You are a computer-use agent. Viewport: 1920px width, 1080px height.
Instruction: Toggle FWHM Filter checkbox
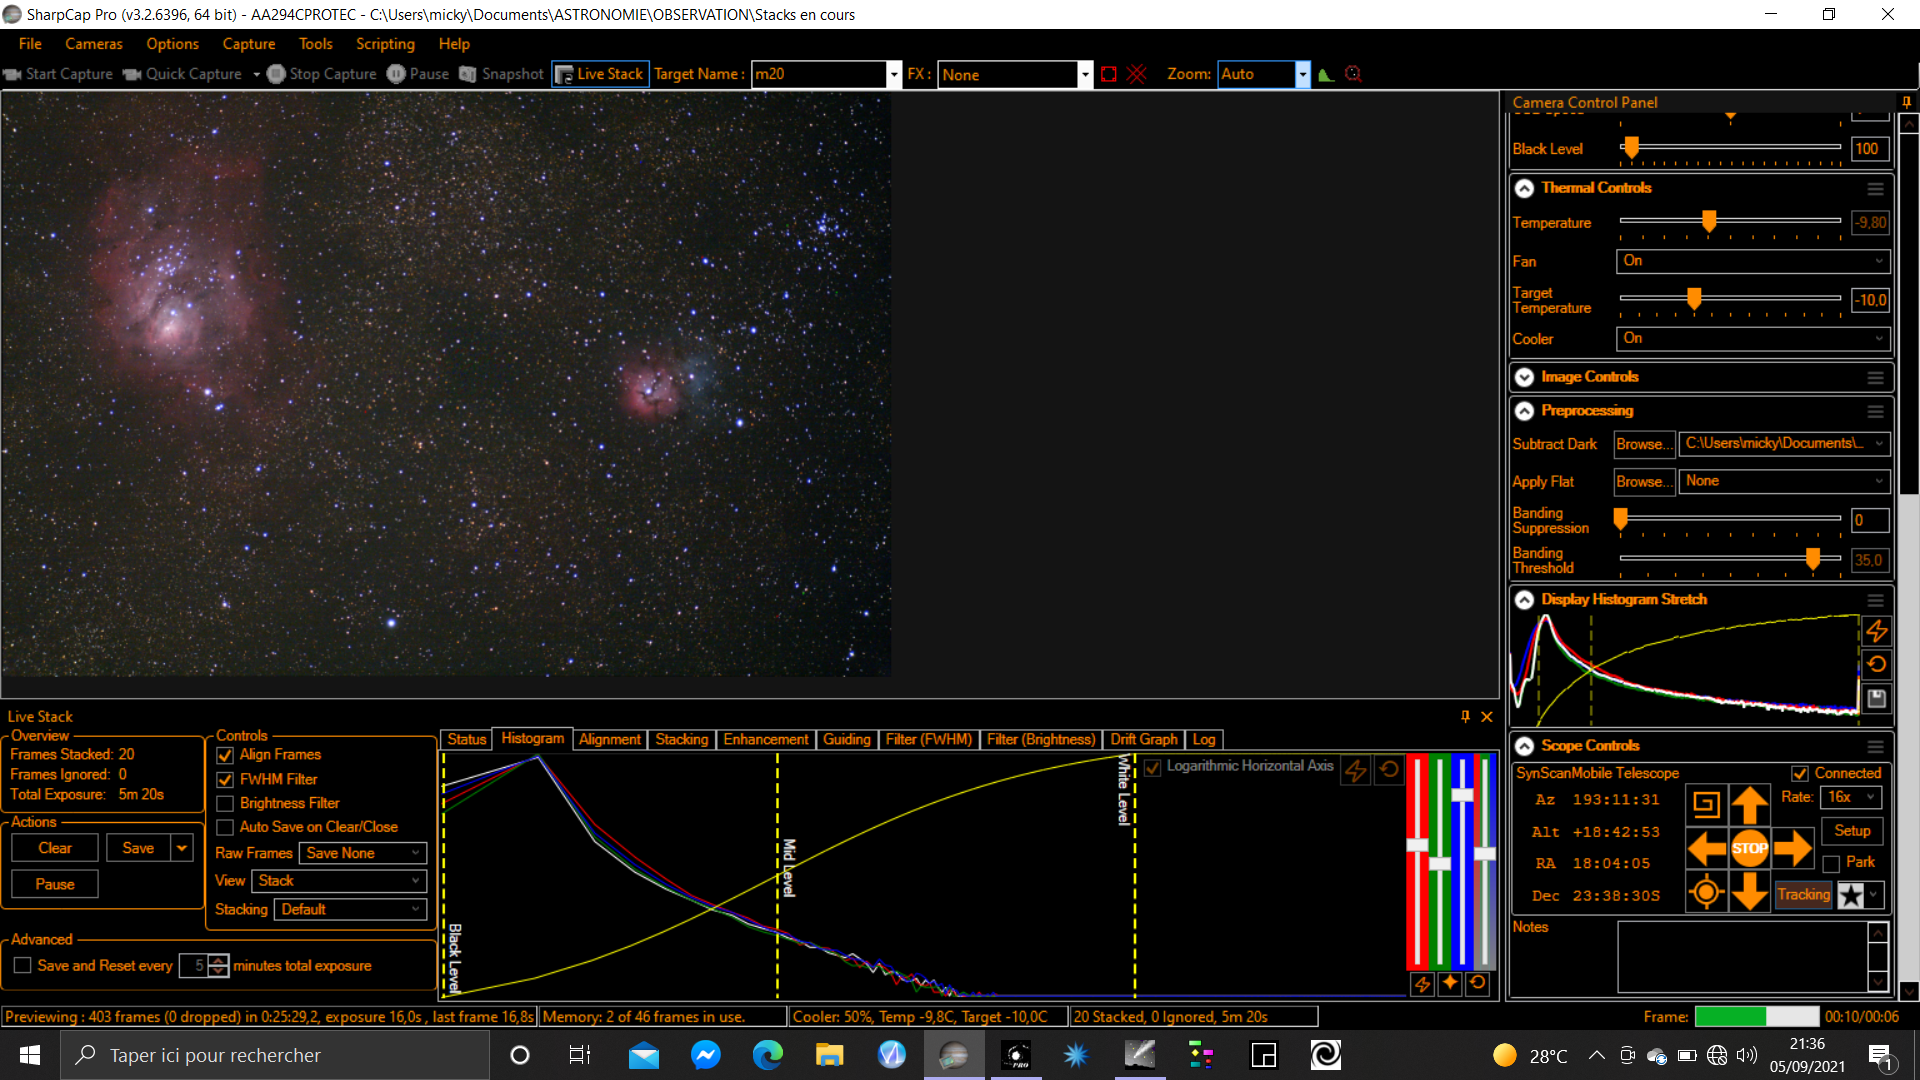[x=225, y=780]
